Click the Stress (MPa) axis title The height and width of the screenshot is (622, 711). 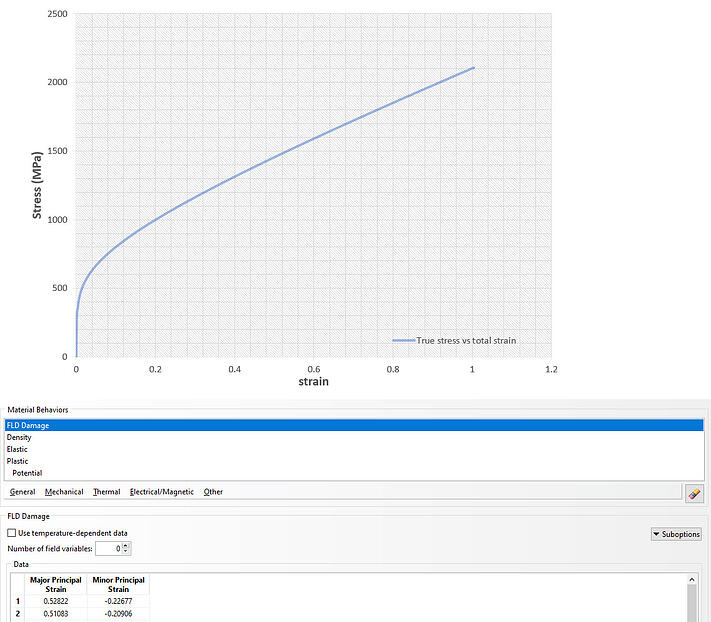coord(37,185)
